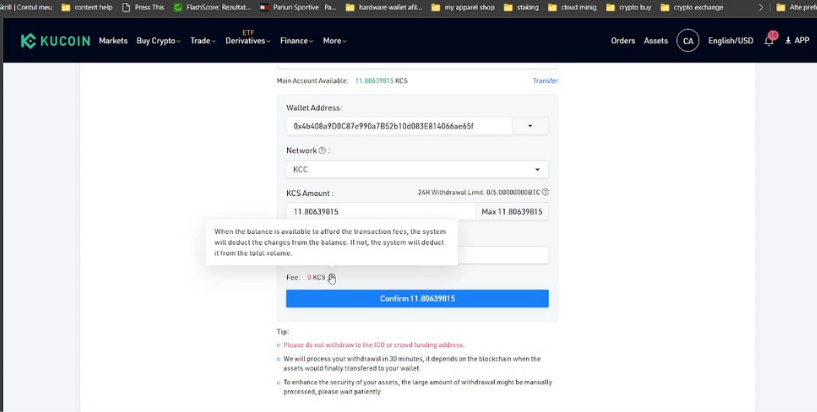Open Assets in the header
Screen dimensions: 817x412
655,41
